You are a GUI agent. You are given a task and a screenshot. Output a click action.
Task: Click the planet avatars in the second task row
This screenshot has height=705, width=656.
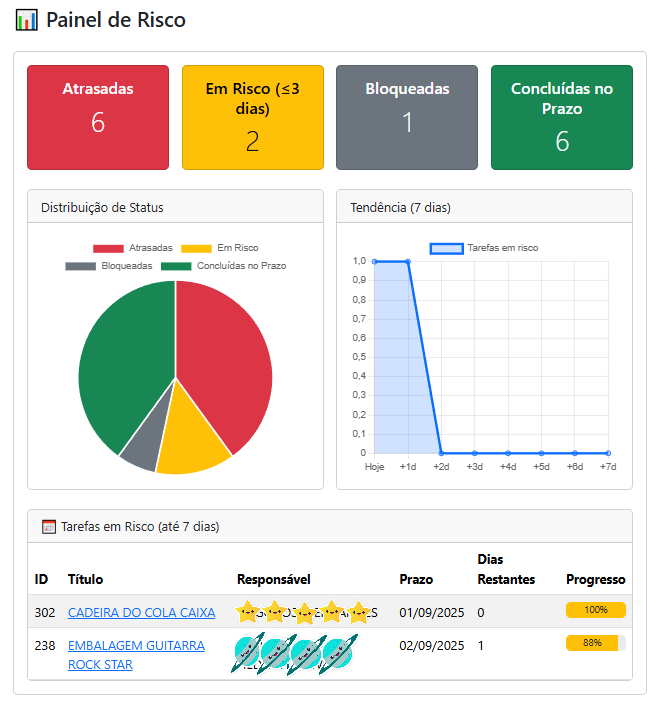[x=293, y=654]
